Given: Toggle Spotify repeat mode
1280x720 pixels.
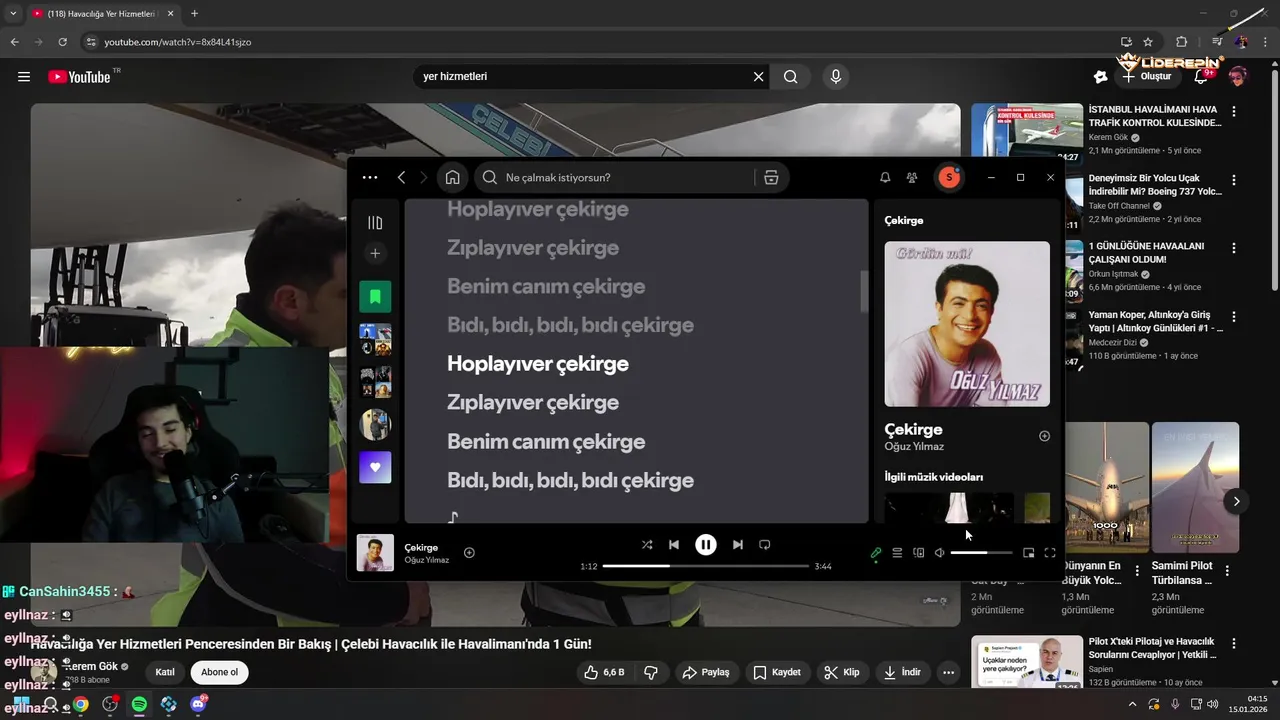Looking at the screenshot, I should click(765, 545).
